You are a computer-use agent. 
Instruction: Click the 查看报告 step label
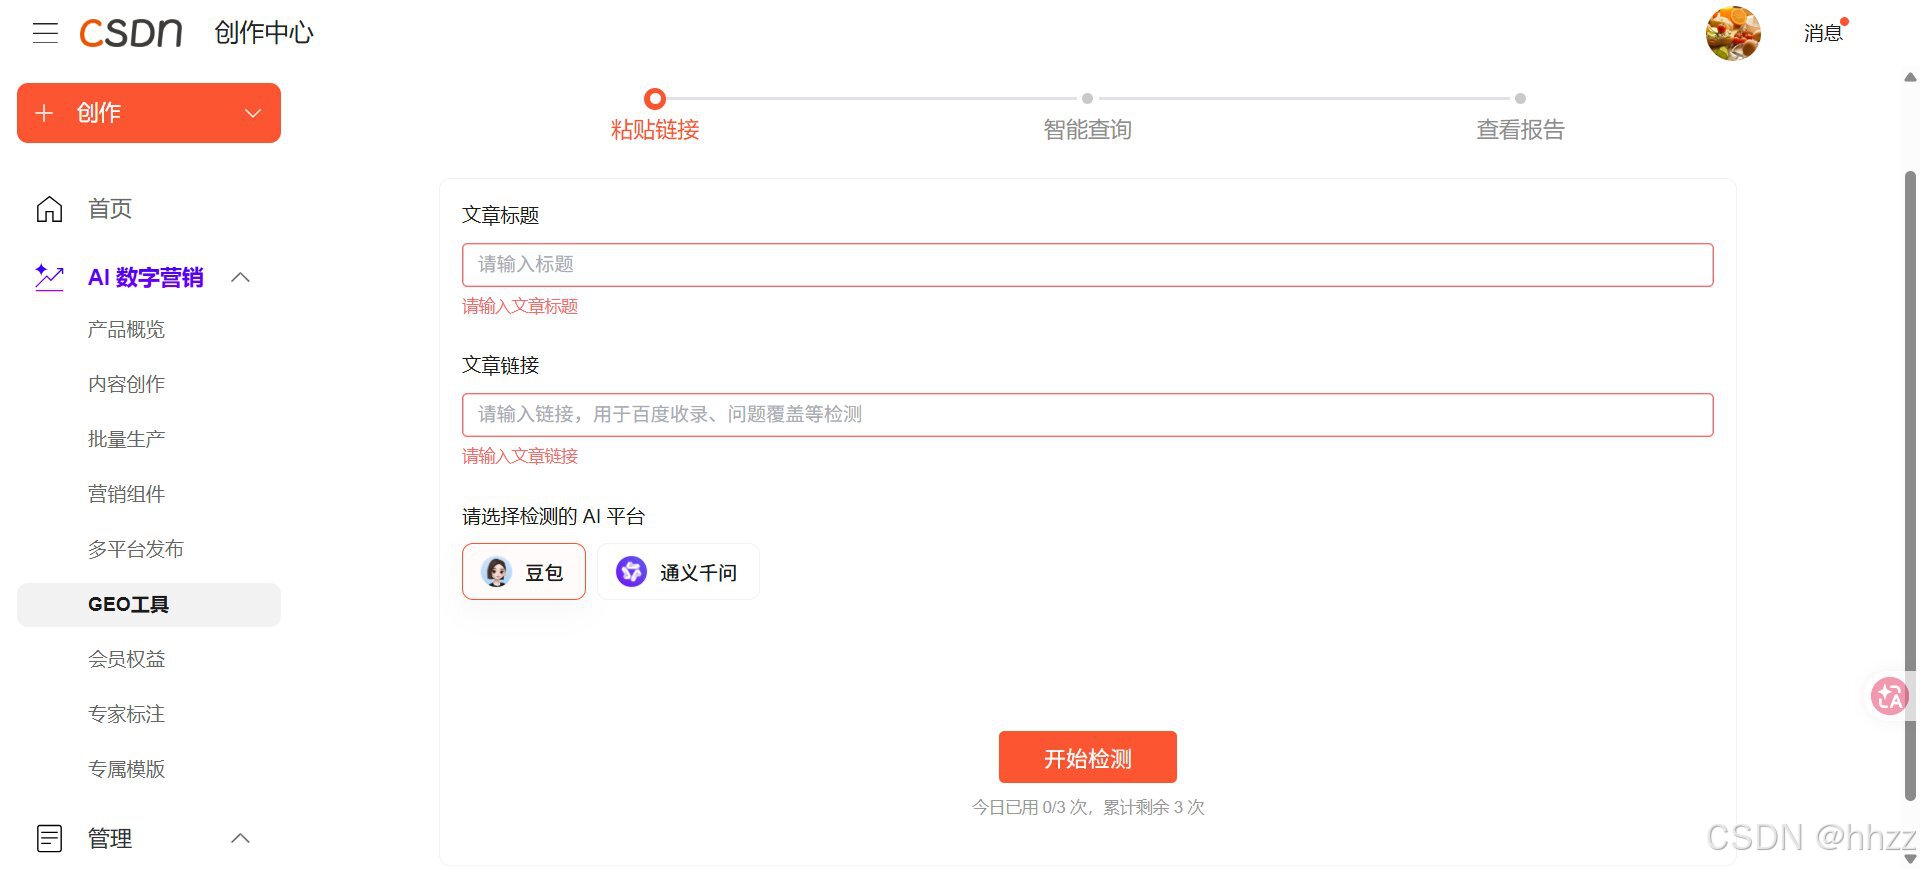point(1520,130)
